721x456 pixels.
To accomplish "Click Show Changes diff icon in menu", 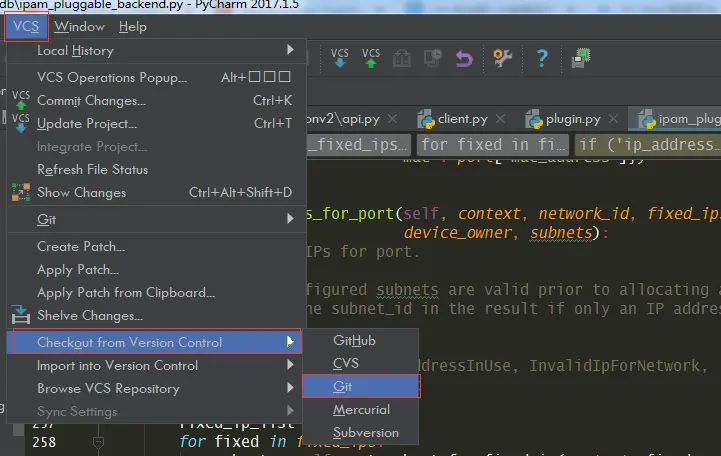I will click(x=21, y=192).
